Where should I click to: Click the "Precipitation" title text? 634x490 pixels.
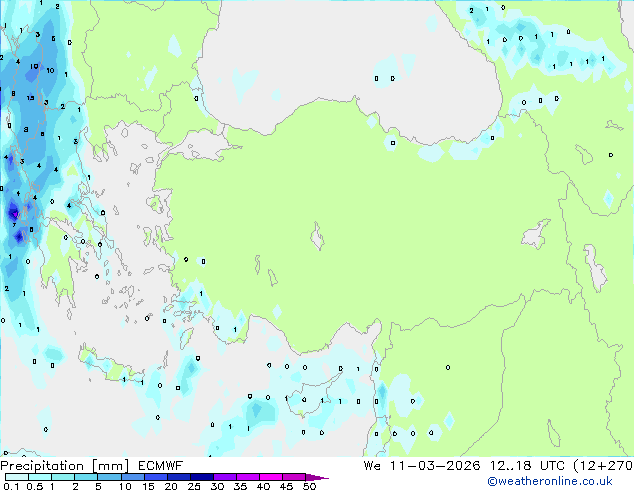(42, 466)
